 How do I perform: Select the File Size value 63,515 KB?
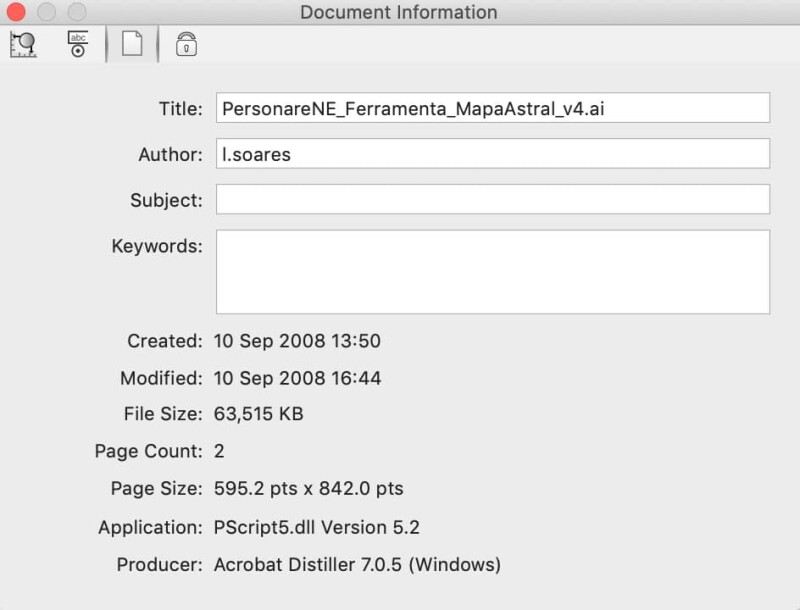259,413
